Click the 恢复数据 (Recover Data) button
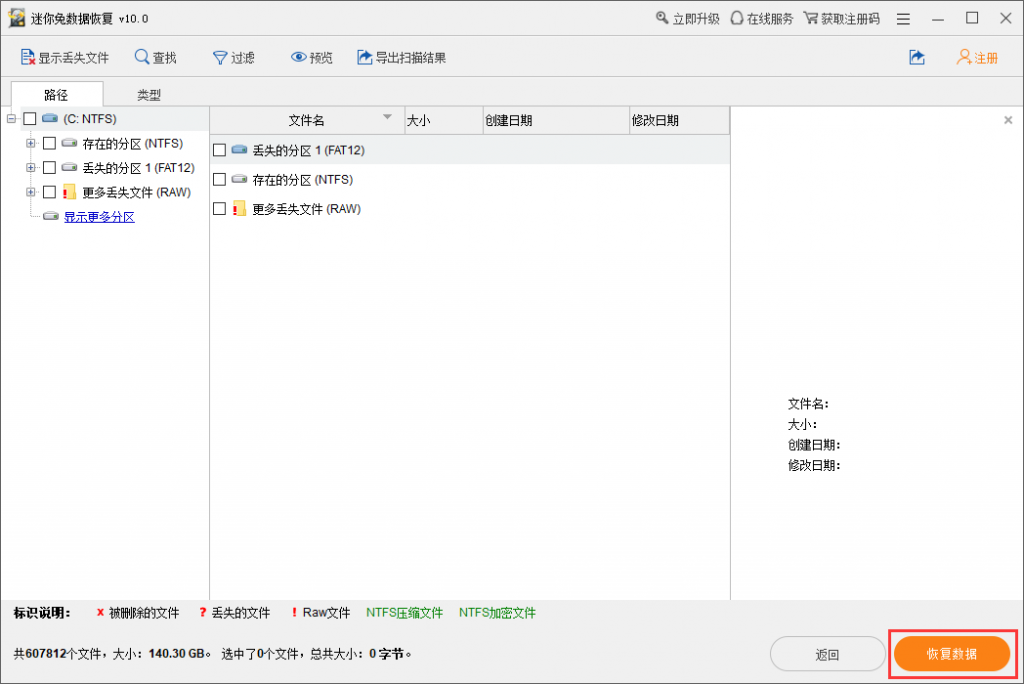Image resolution: width=1024 pixels, height=684 pixels. pos(952,654)
